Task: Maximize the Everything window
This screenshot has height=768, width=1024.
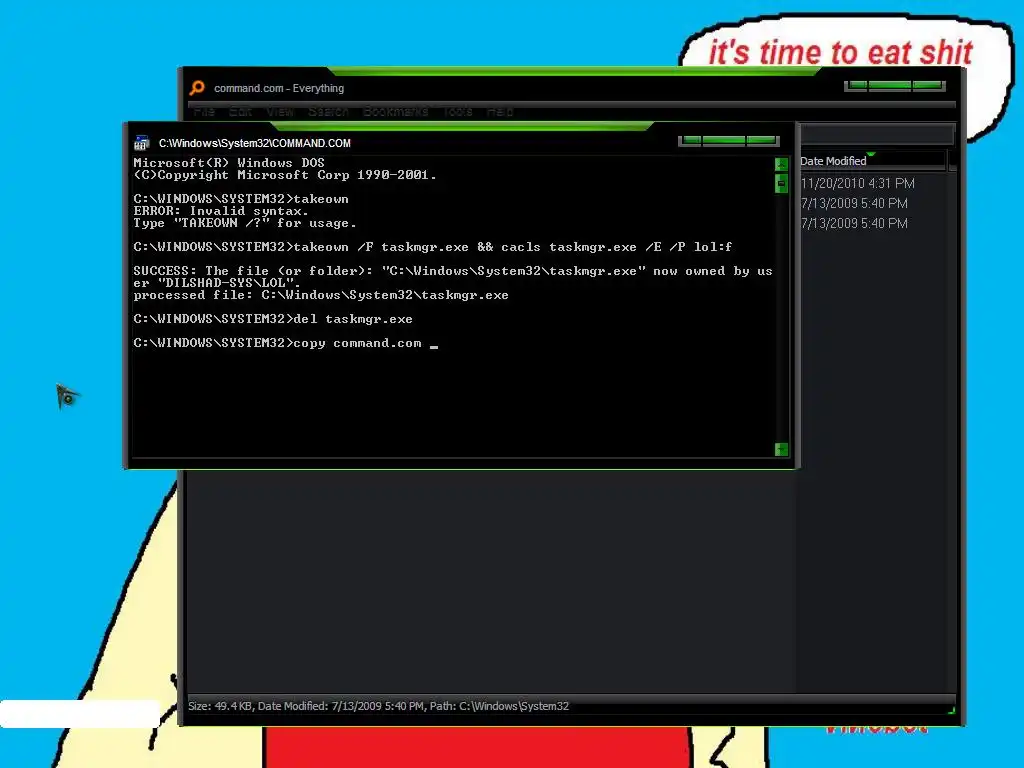Action: (889, 86)
